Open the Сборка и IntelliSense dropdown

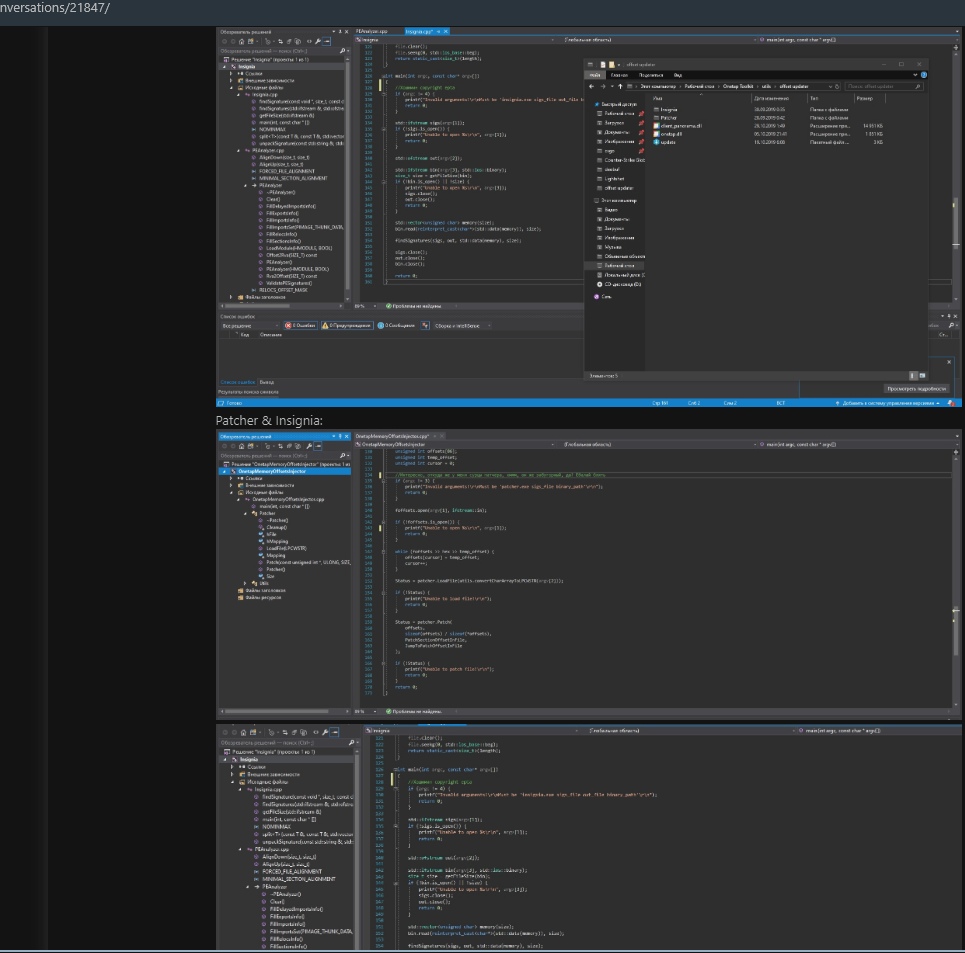tap(462, 325)
